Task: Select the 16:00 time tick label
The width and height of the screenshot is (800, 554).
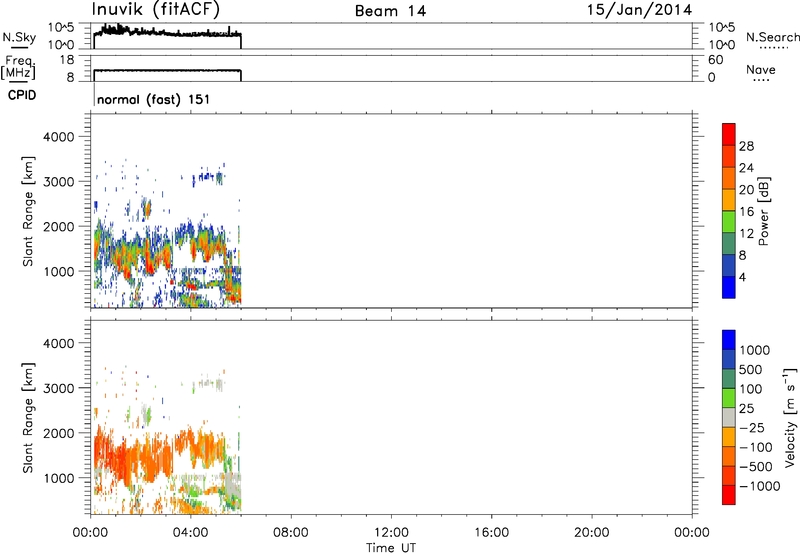Action: pyautogui.click(x=491, y=533)
